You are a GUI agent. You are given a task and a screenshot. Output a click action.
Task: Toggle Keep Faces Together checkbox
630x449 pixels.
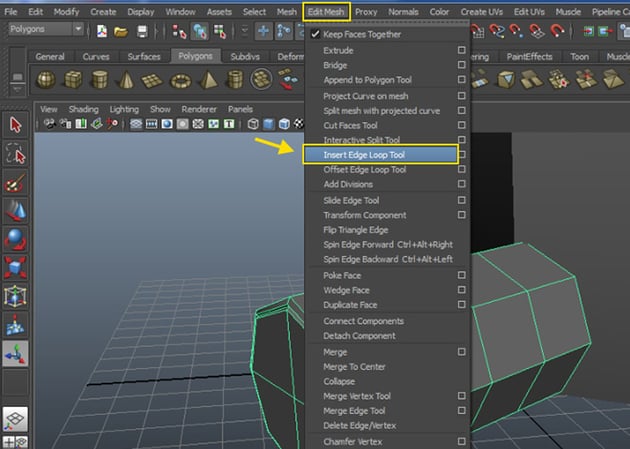tap(315, 35)
